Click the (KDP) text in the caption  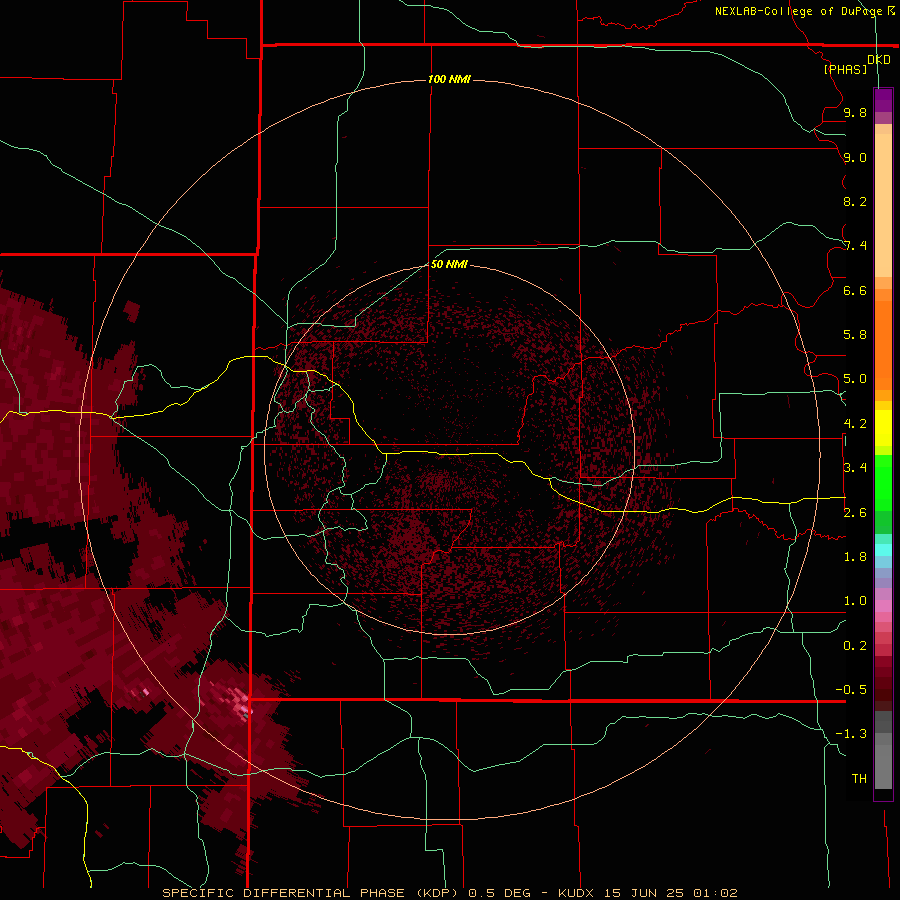pyautogui.click(x=436, y=893)
